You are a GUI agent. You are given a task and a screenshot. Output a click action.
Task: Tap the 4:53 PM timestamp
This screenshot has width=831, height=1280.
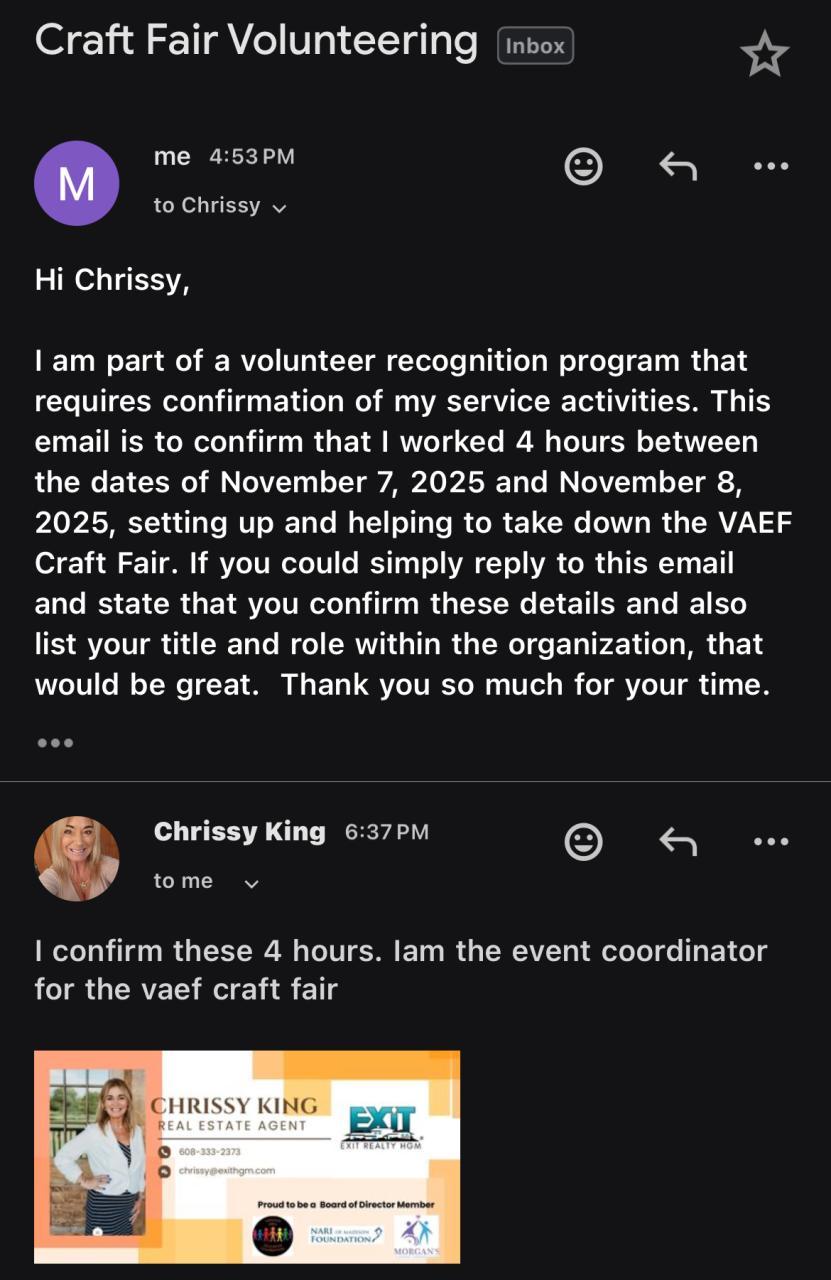point(252,157)
